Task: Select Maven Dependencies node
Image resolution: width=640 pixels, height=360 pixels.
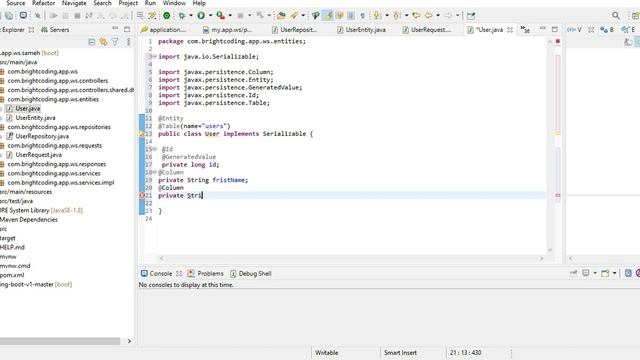Action: [x=29, y=220]
